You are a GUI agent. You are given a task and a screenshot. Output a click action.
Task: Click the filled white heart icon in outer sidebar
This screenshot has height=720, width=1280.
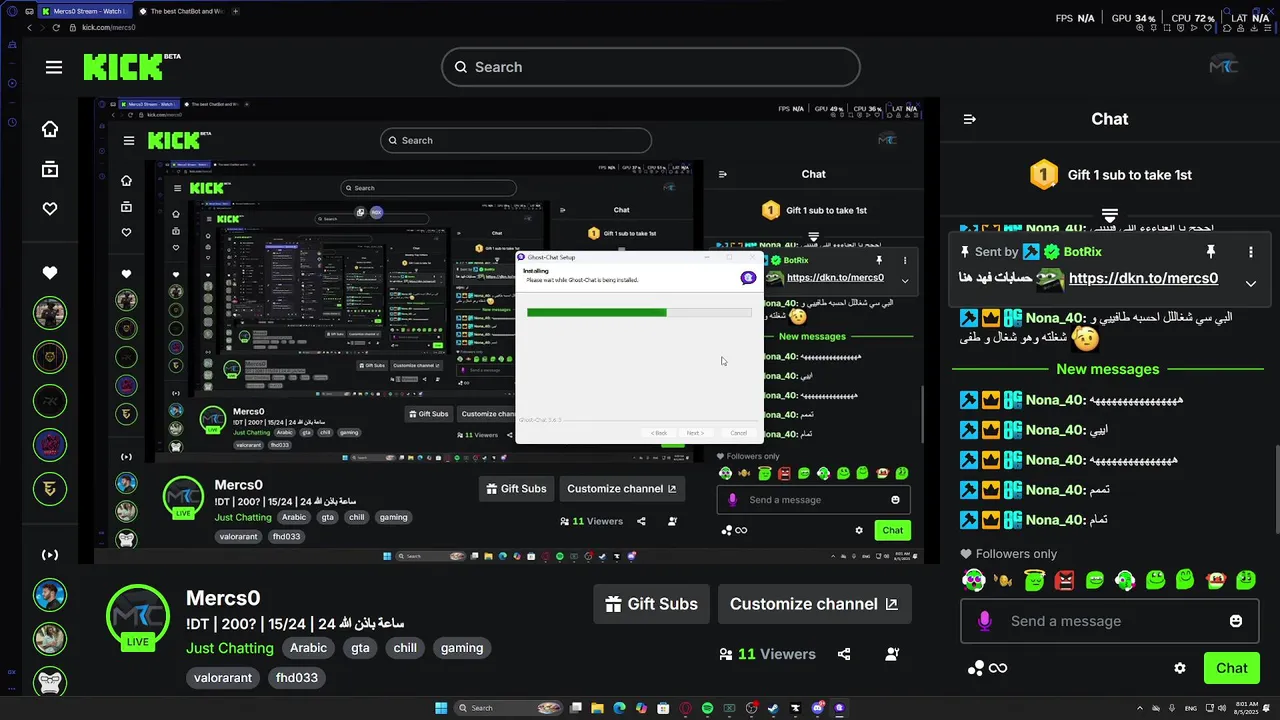point(49,273)
